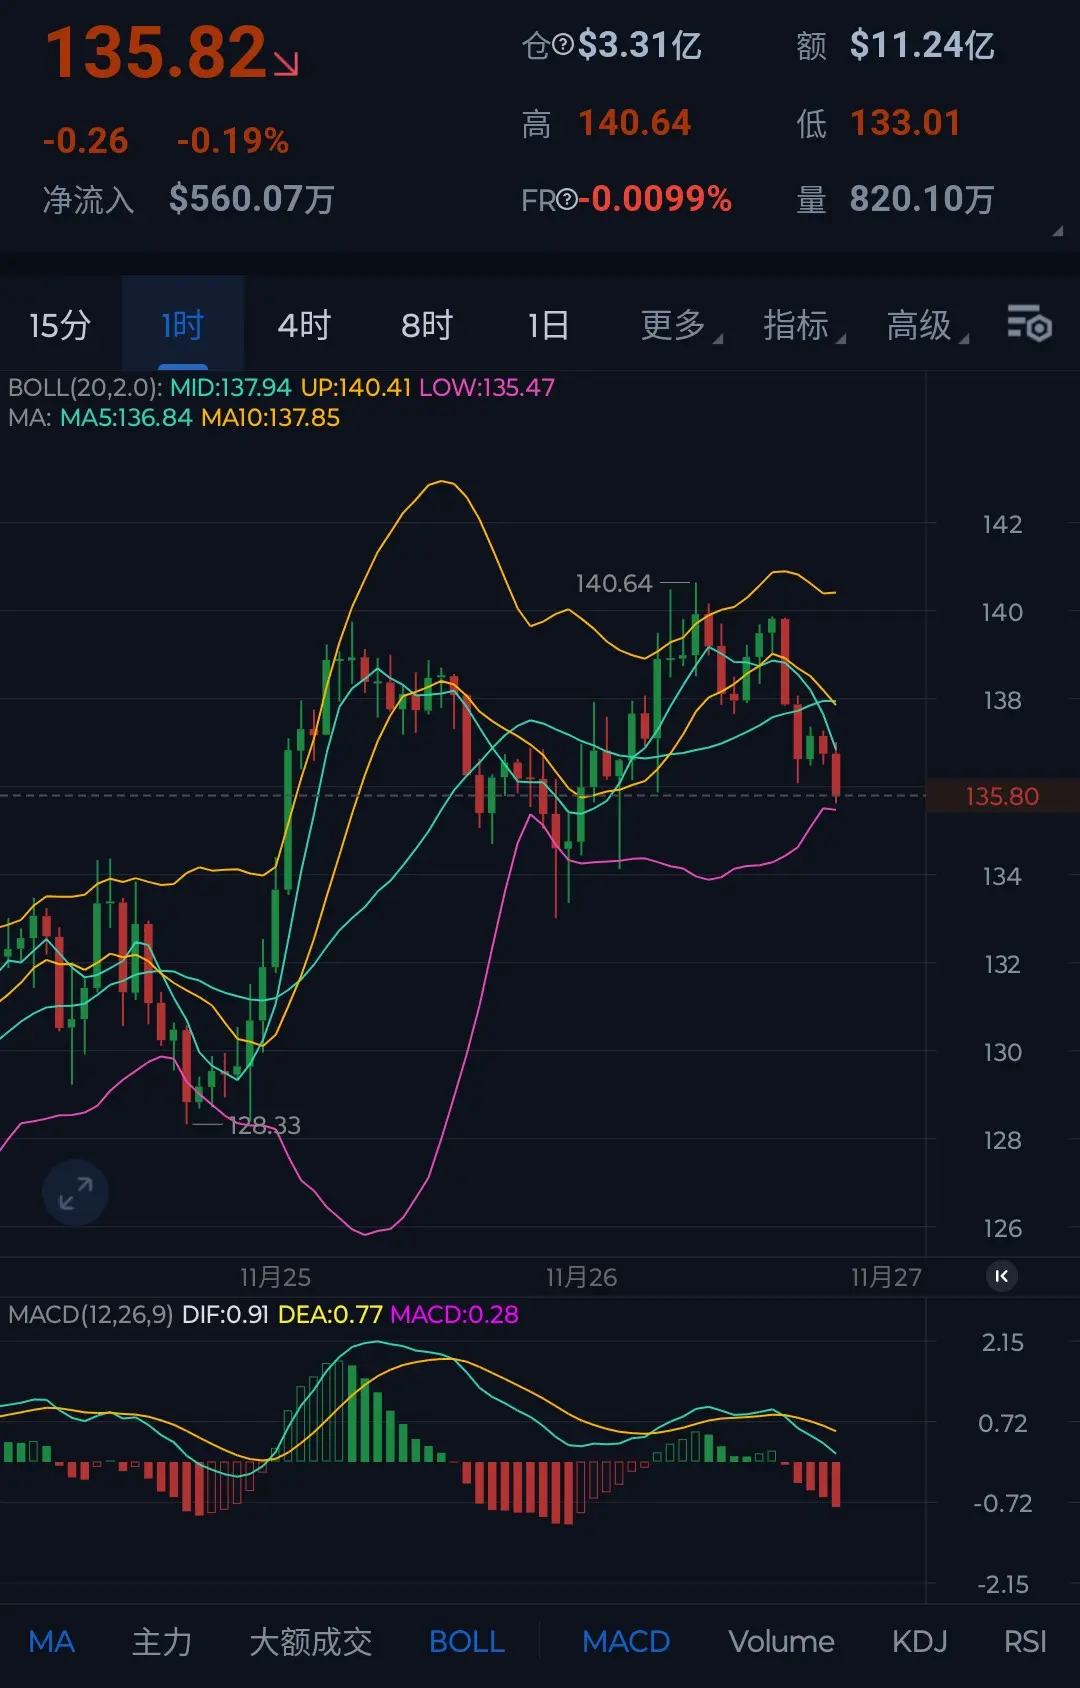The width and height of the screenshot is (1080, 1688).
Task: Switch to the 15分 timeframe
Action: tap(60, 325)
